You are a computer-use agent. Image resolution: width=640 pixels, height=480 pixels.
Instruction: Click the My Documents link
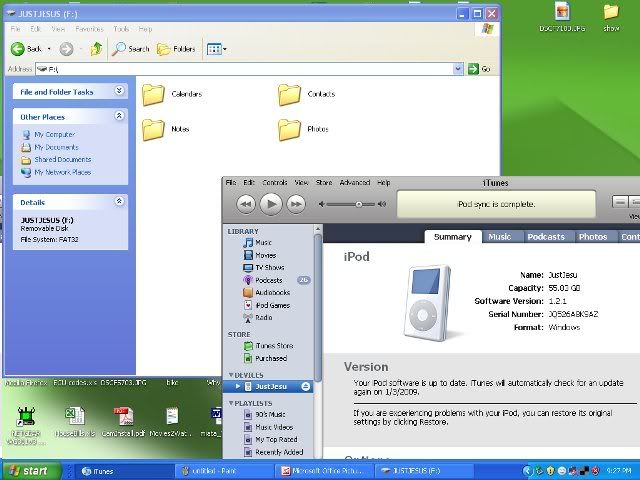(x=56, y=147)
